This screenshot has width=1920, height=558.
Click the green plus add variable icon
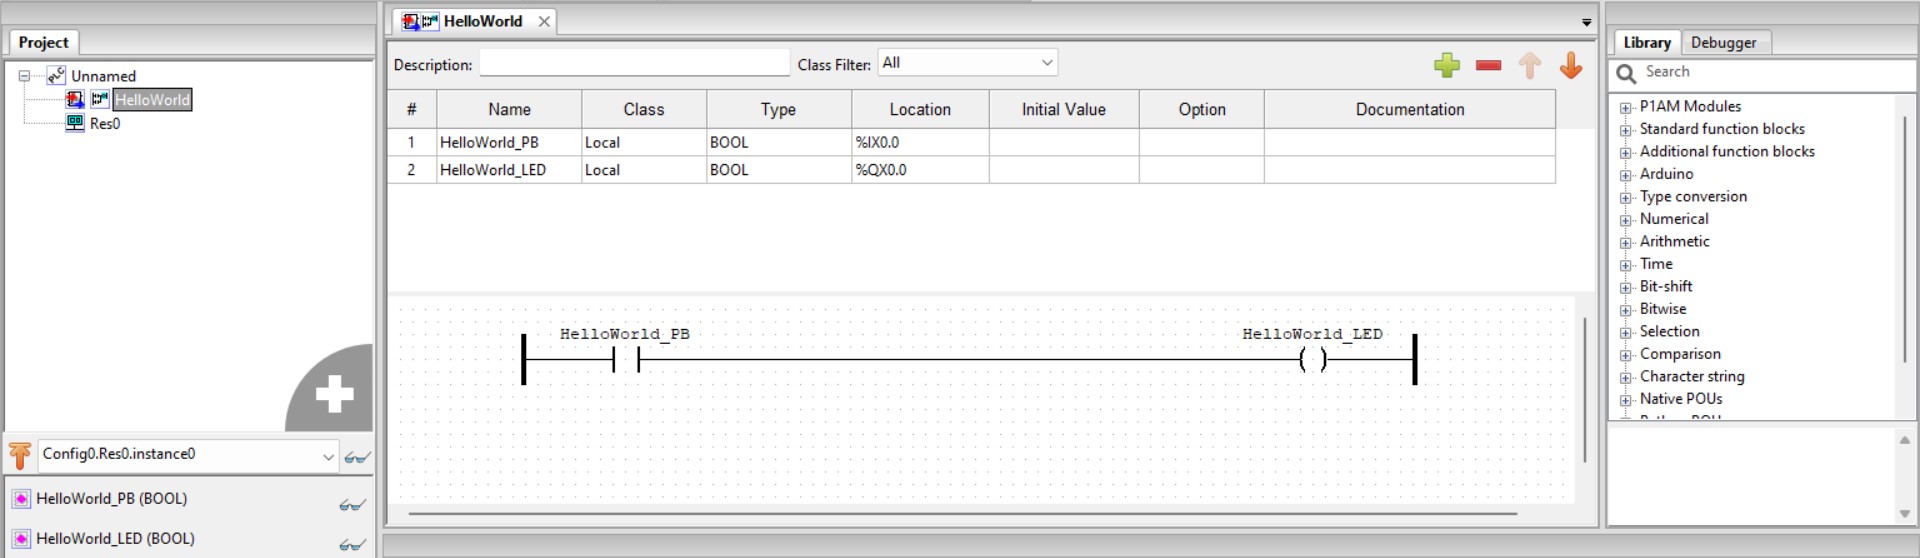(x=1446, y=66)
